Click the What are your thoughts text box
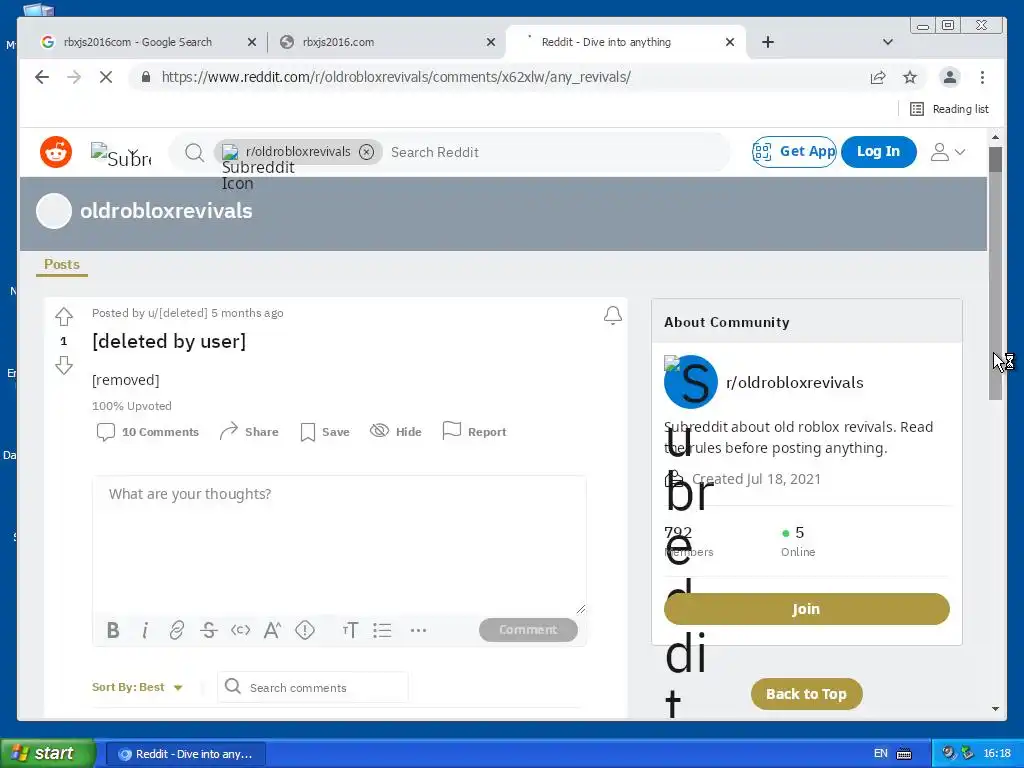The width and height of the screenshot is (1024, 768). coord(339,544)
